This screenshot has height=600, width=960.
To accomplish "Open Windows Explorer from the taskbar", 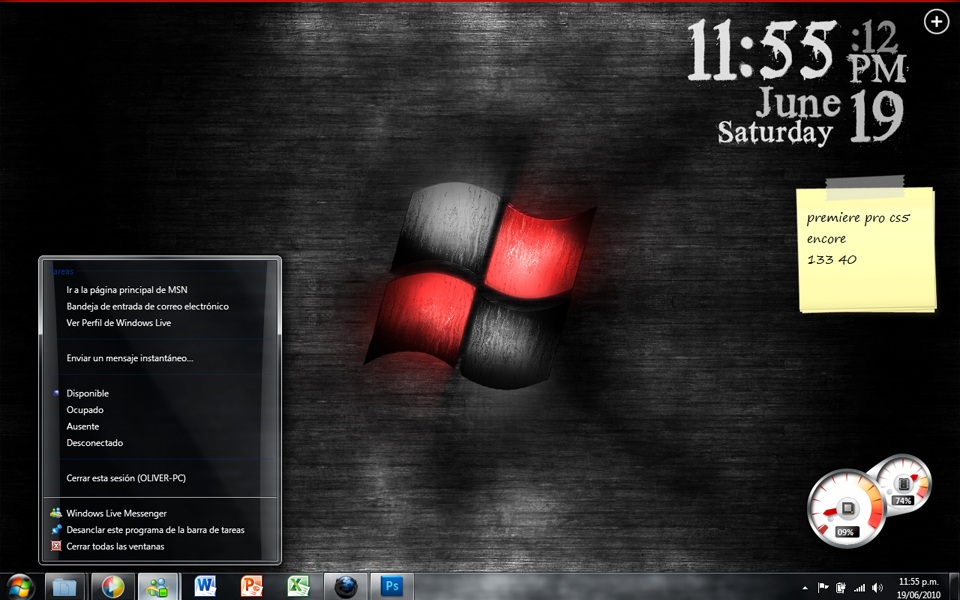I will pyautogui.click(x=62, y=587).
